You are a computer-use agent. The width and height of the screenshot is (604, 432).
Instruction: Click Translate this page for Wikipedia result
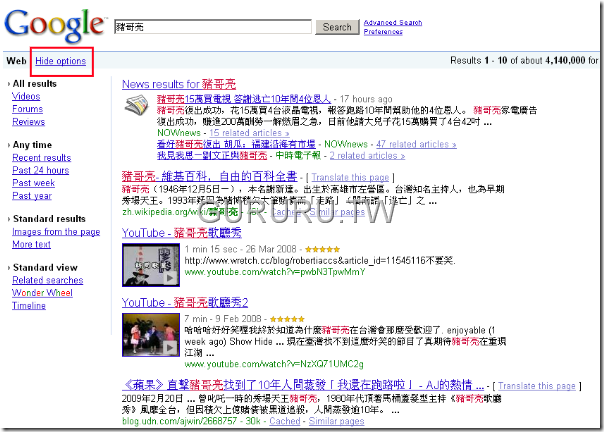coord(351,177)
